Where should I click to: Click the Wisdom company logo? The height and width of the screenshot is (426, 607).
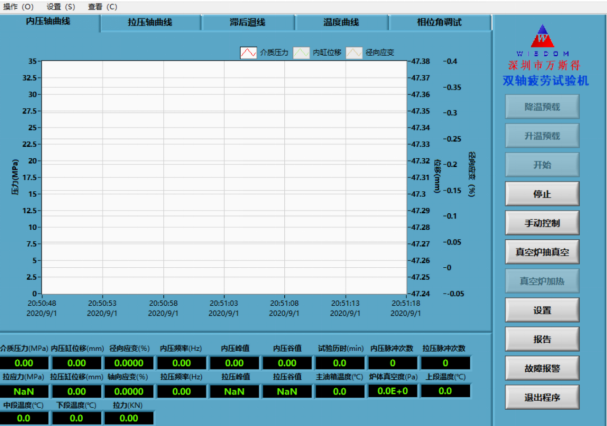(542, 40)
